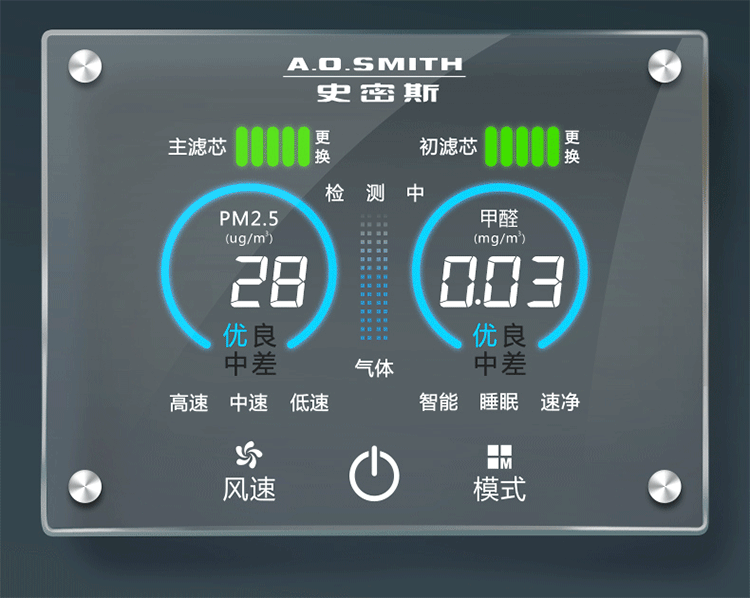Screen dimensions: 750x598
Task: Click the A.O.SMITH brand logo
Action: 375,64
